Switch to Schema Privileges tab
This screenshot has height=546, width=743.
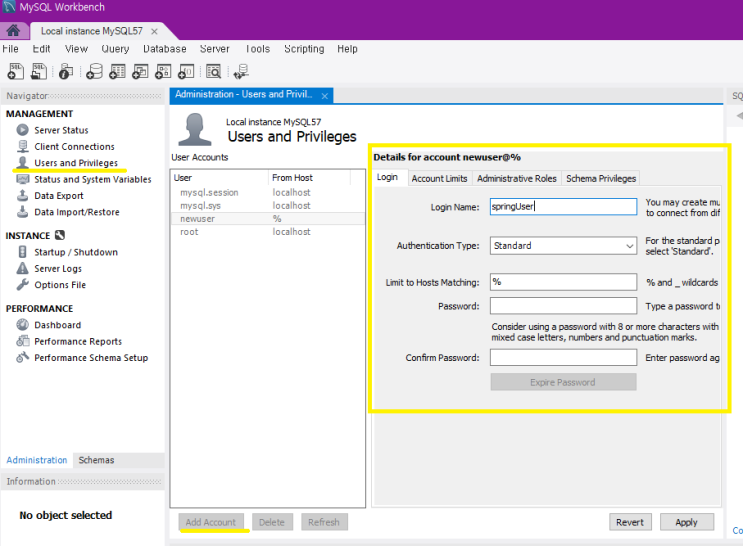coord(601,178)
